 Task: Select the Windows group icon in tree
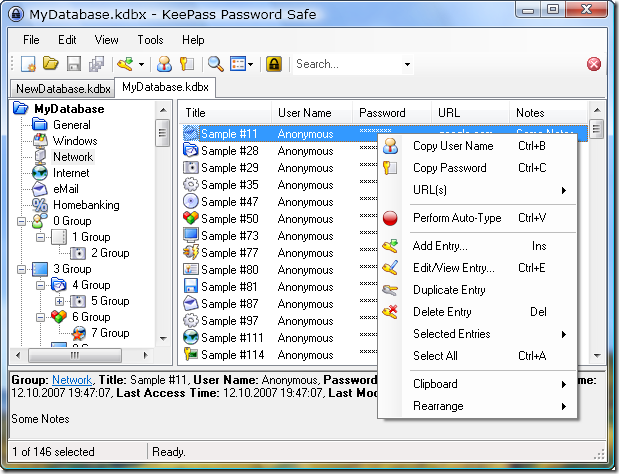(40, 141)
